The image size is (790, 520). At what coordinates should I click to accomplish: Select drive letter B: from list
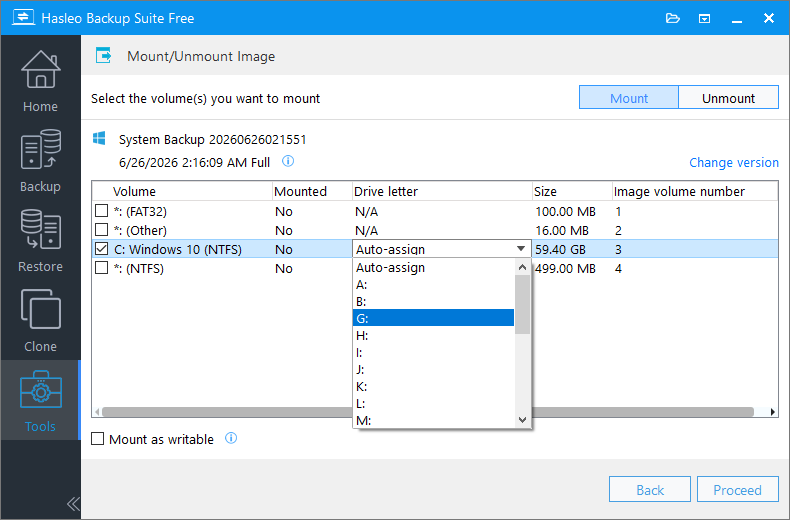point(433,302)
